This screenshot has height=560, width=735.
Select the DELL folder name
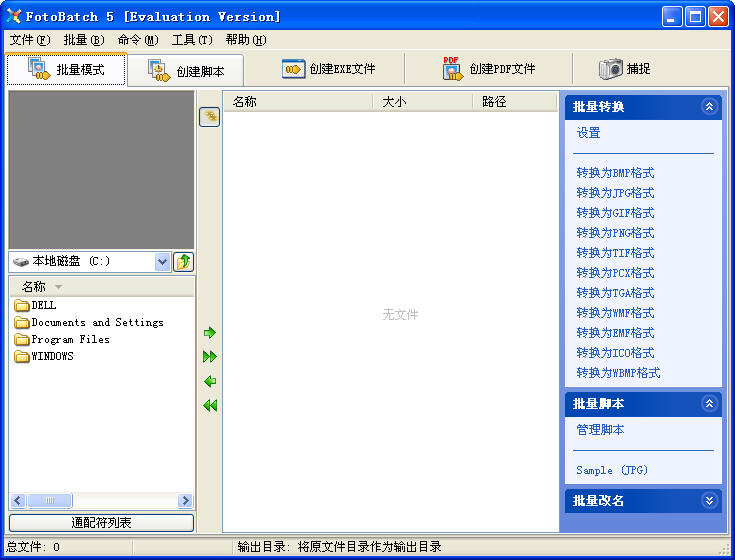[44, 306]
